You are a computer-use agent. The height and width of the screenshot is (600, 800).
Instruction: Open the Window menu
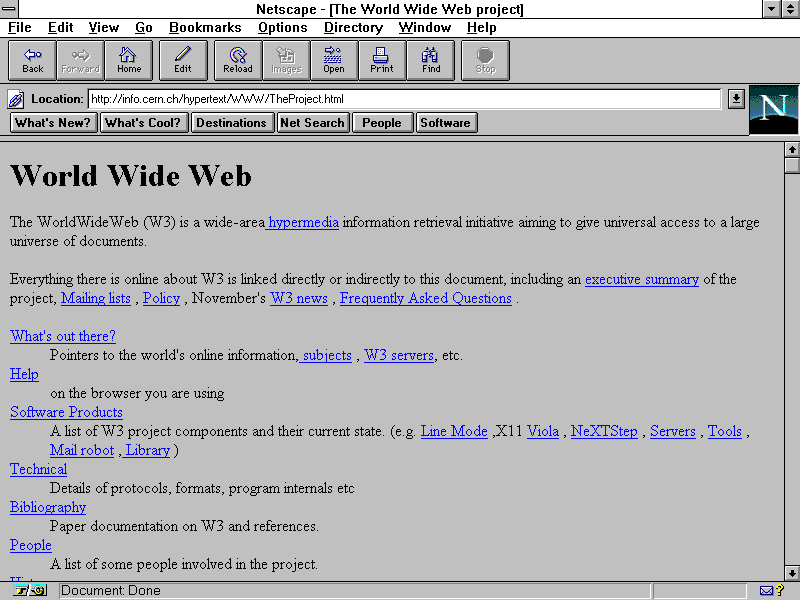424,28
